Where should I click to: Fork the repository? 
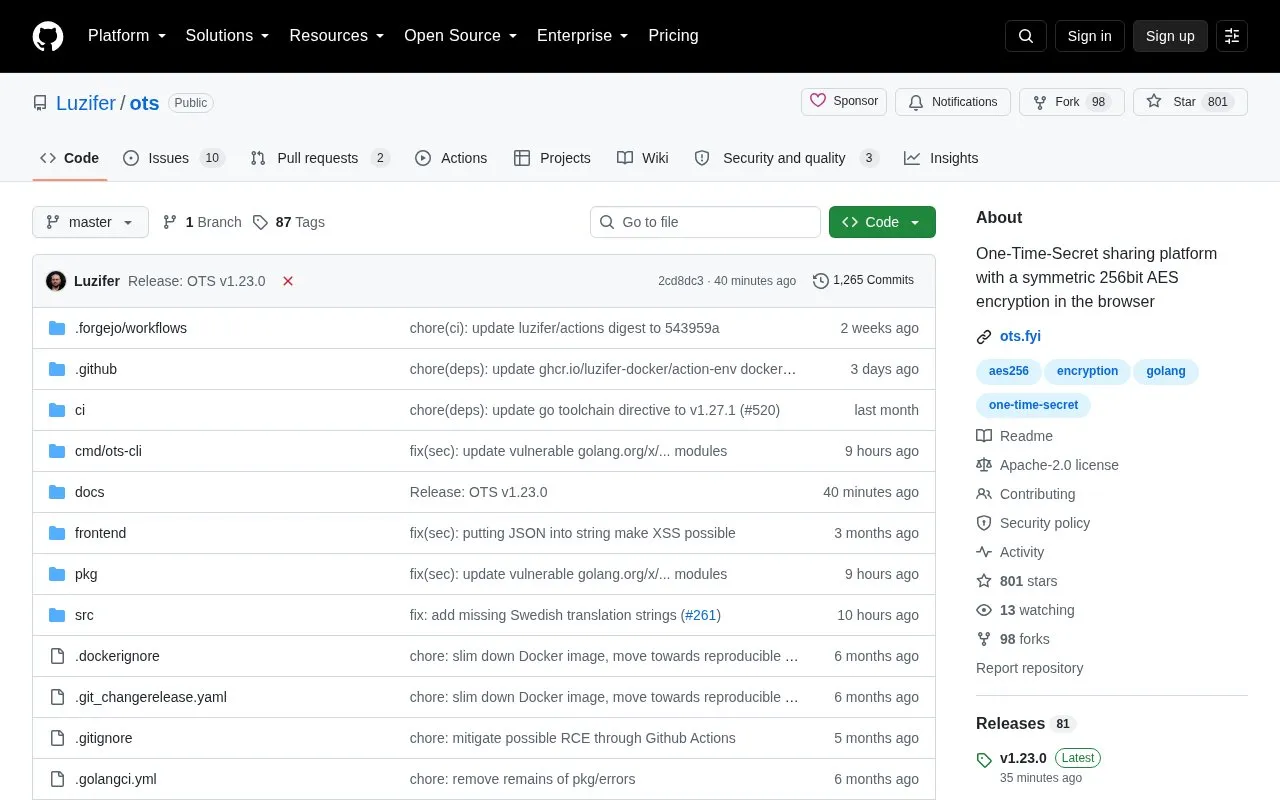(x=1072, y=102)
